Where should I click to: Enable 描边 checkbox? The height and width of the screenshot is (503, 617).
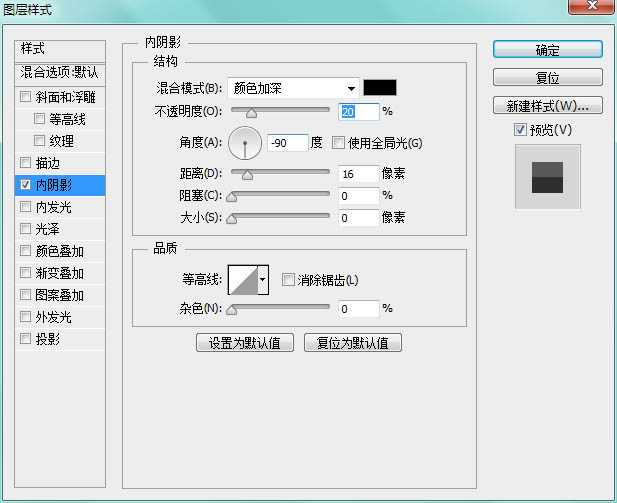click(26, 162)
